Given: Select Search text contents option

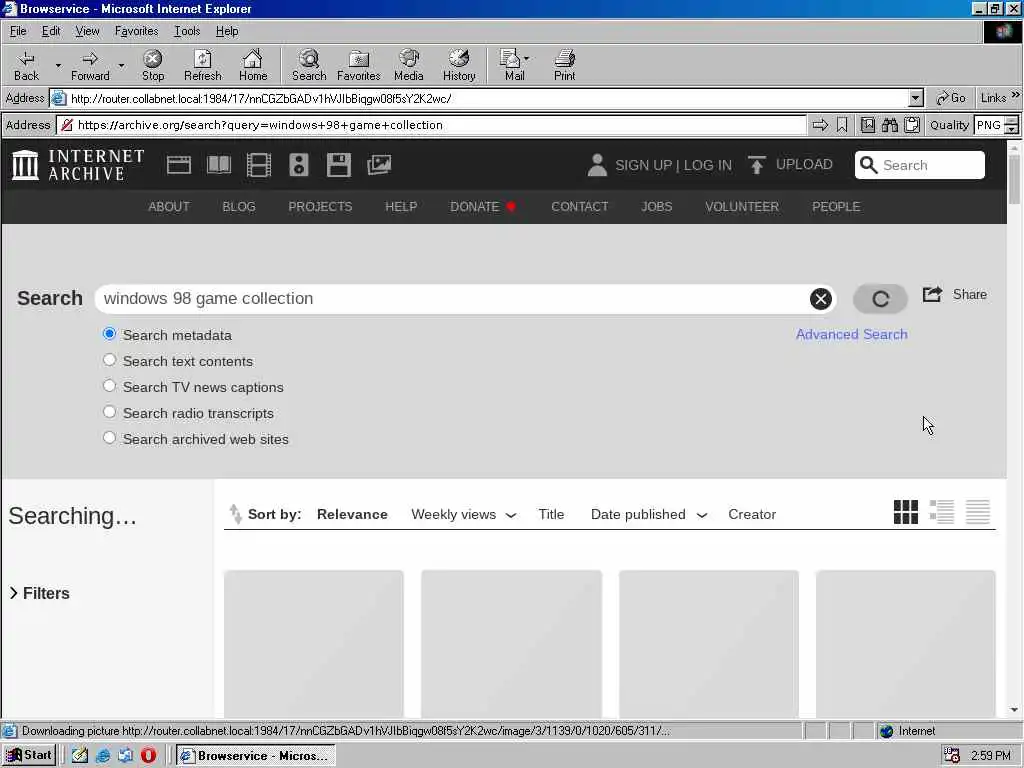Looking at the screenshot, I should 109,360.
